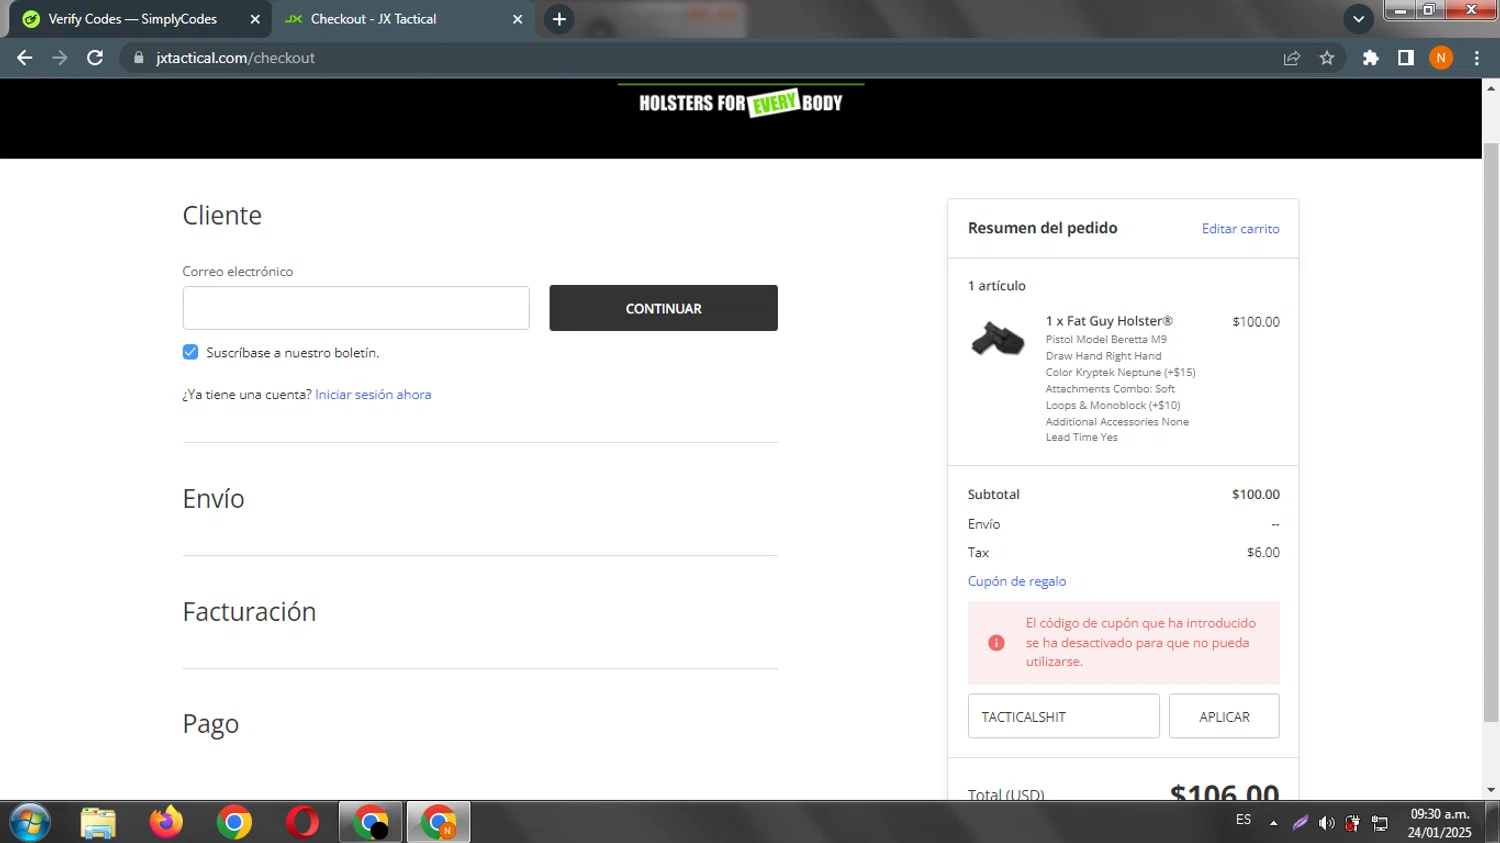Click the Editar carrito link
This screenshot has height=843, width=1500.
pyautogui.click(x=1240, y=229)
